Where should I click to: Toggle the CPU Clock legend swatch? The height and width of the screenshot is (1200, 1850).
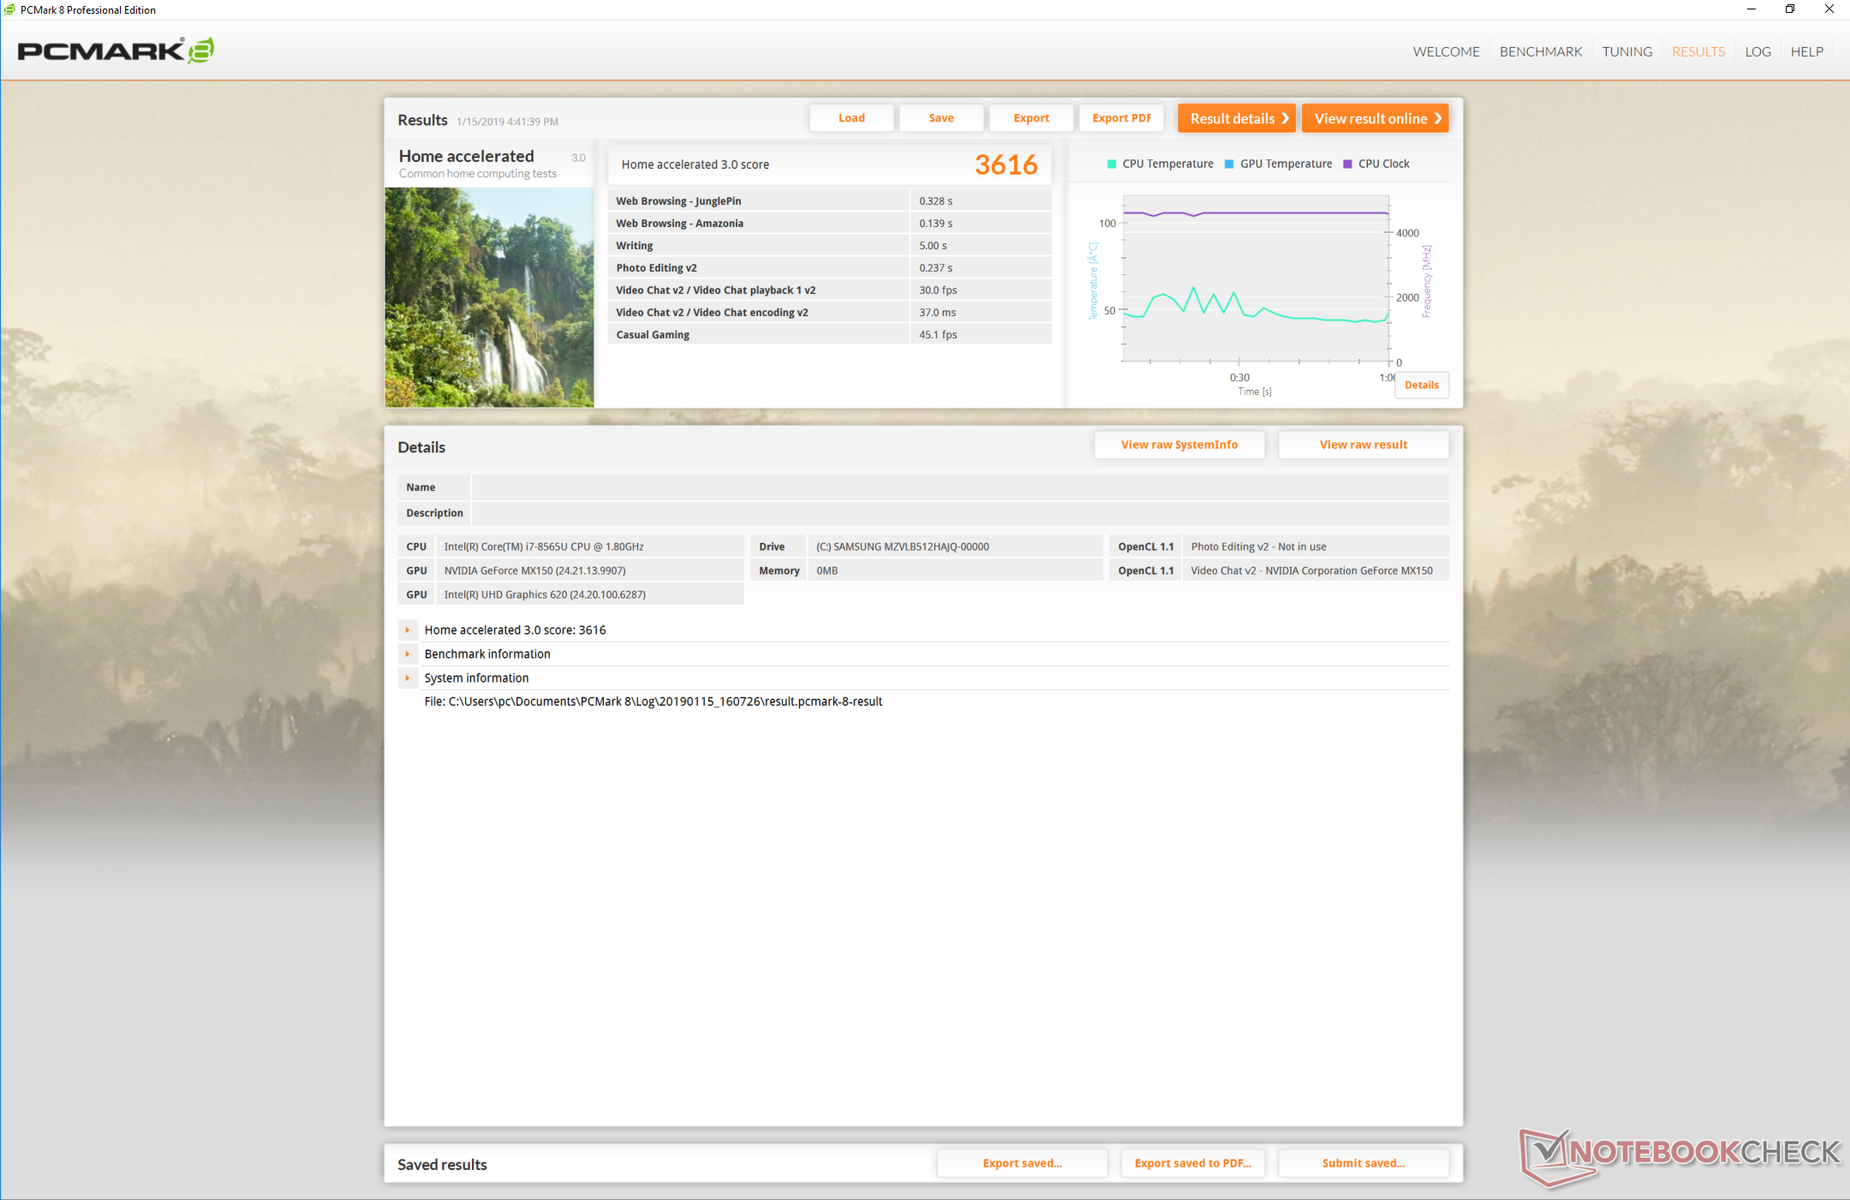[1347, 164]
